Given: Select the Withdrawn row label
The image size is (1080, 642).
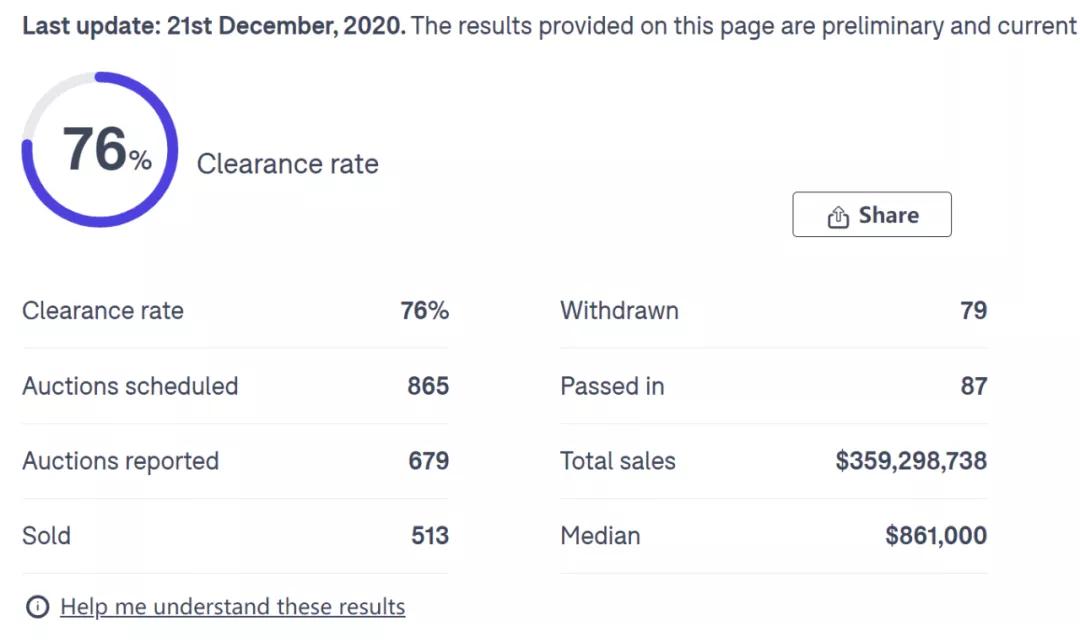Looking at the screenshot, I should point(619,311).
